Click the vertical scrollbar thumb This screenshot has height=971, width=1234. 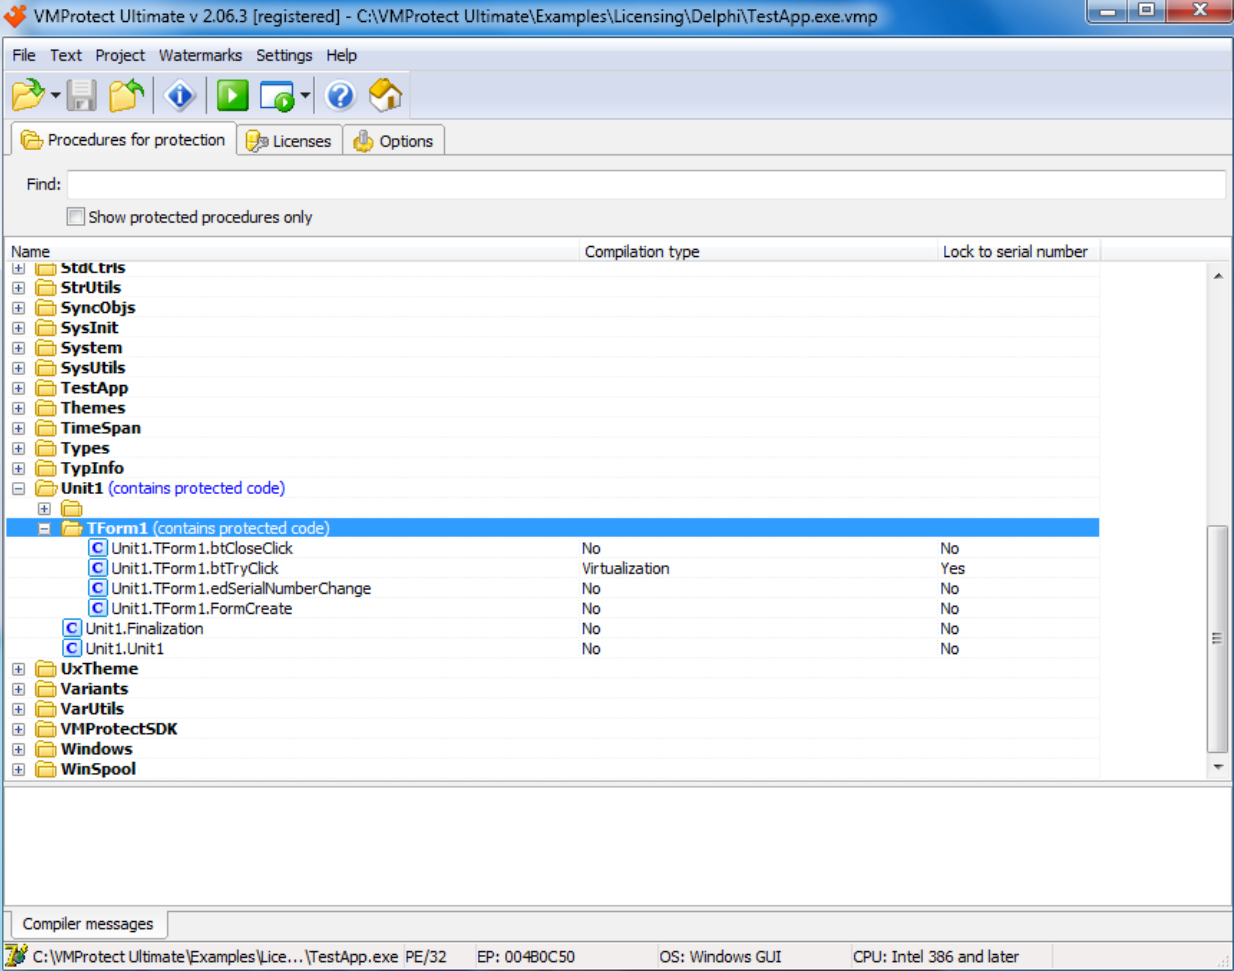1217,638
